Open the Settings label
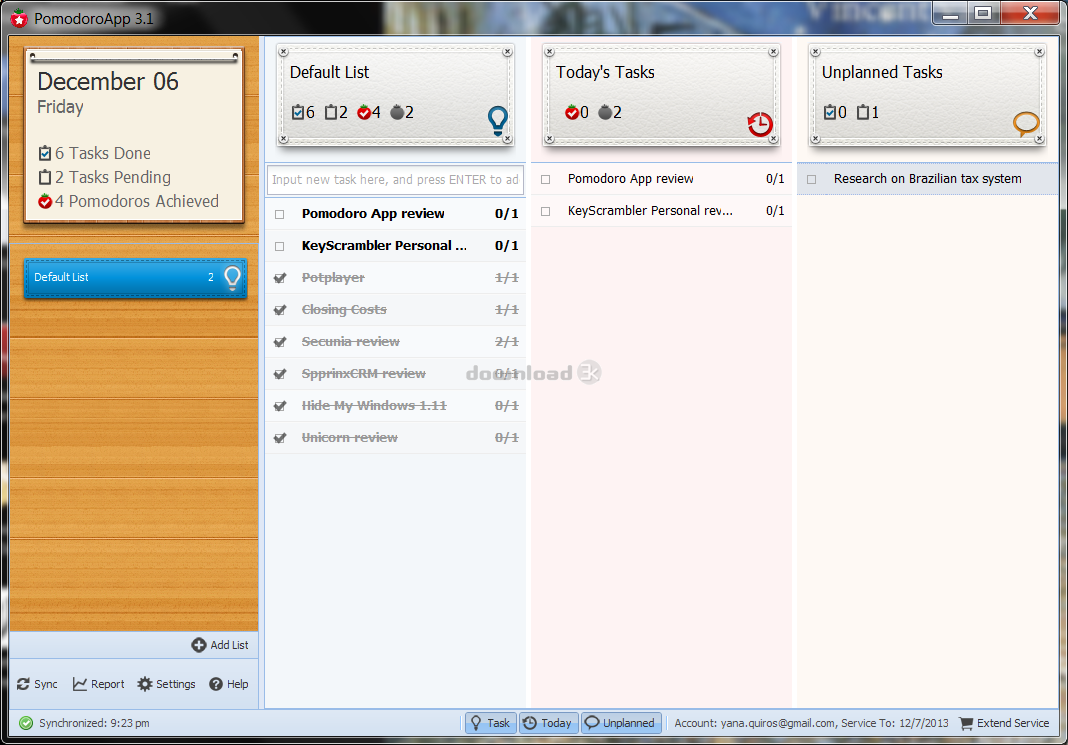Image resolution: width=1068 pixels, height=745 pixels. (x=176, y=684)
